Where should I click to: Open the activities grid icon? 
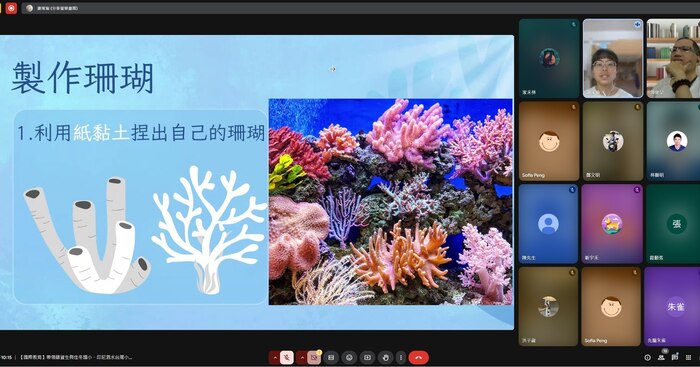tap(688, 358)
